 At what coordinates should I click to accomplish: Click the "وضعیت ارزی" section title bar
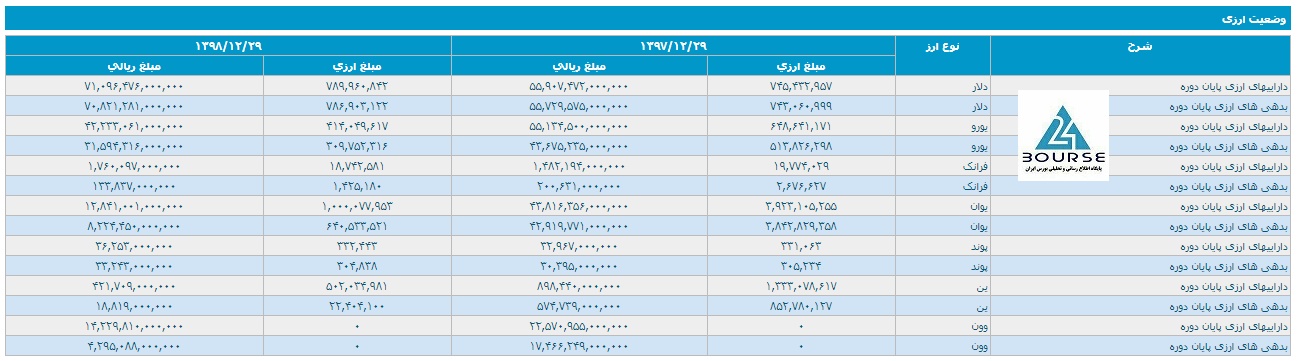[x=649, y=18]
